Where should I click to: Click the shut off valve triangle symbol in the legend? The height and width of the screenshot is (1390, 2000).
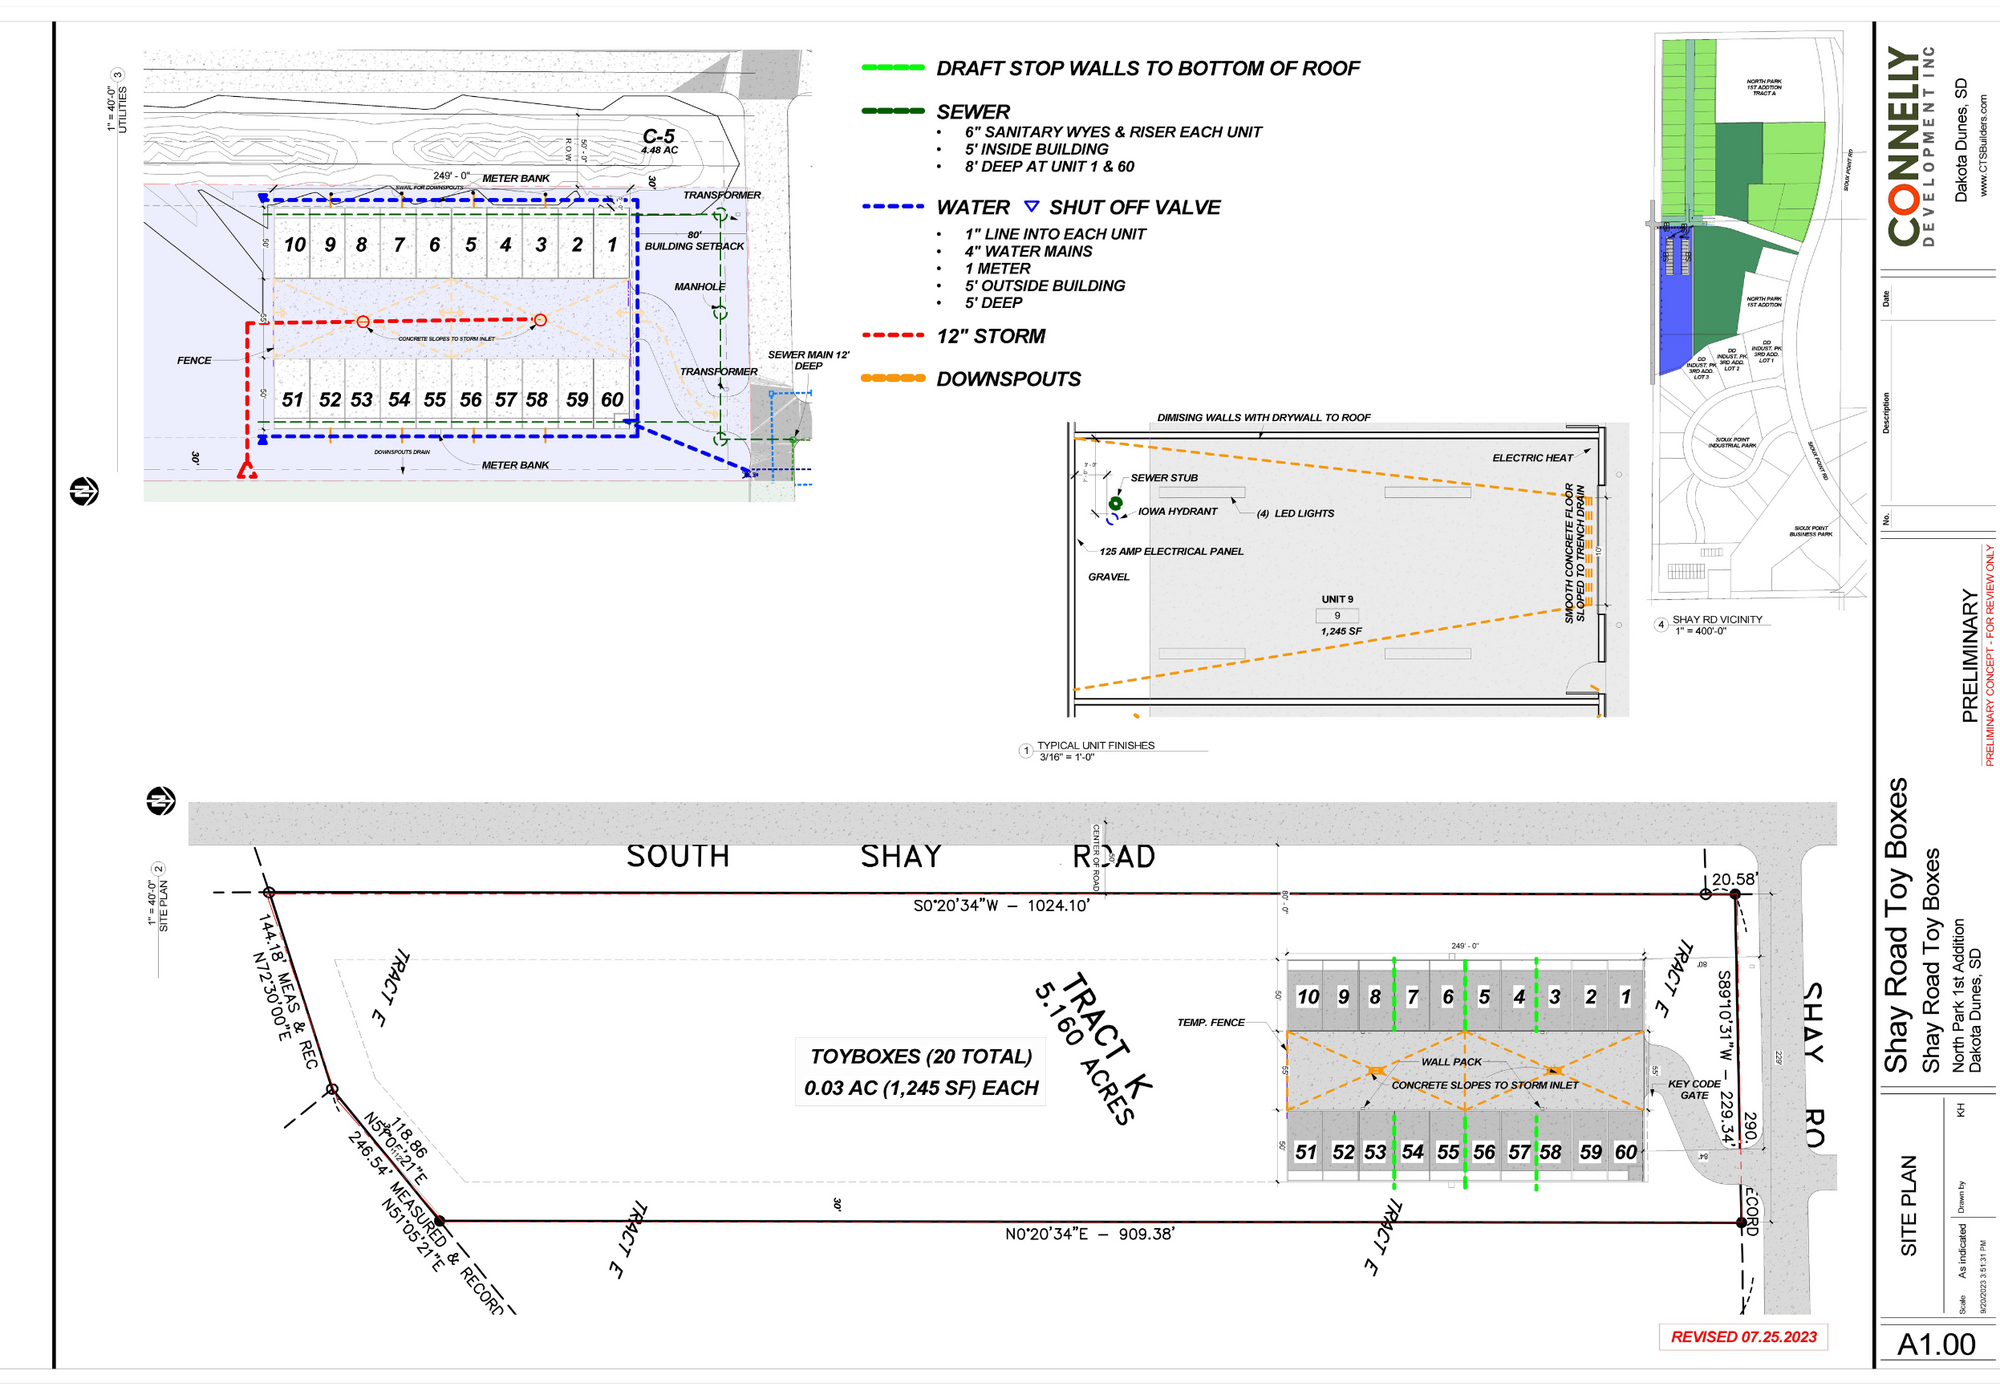click(x=1031, y=206)
